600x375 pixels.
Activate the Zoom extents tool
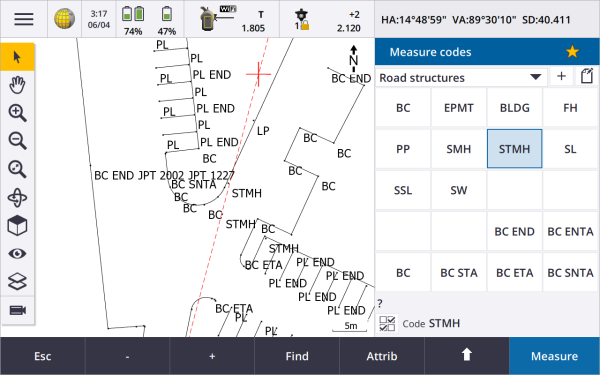[x=17, y=169]
